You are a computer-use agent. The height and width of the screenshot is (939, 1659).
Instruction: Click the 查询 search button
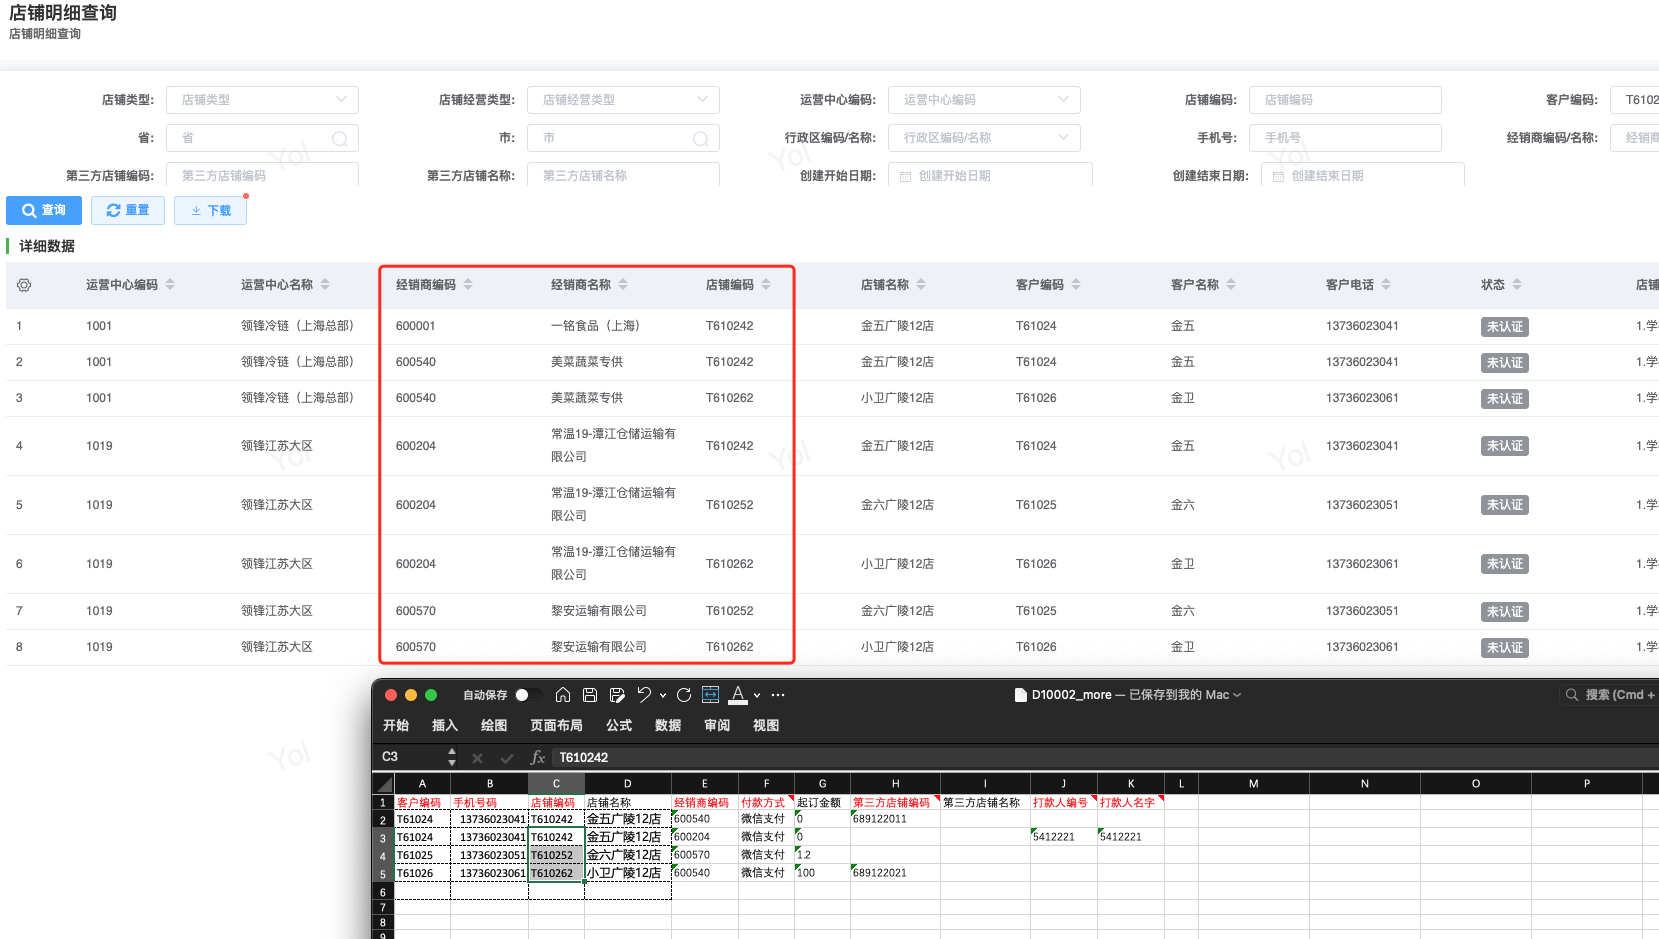point(44,210)
